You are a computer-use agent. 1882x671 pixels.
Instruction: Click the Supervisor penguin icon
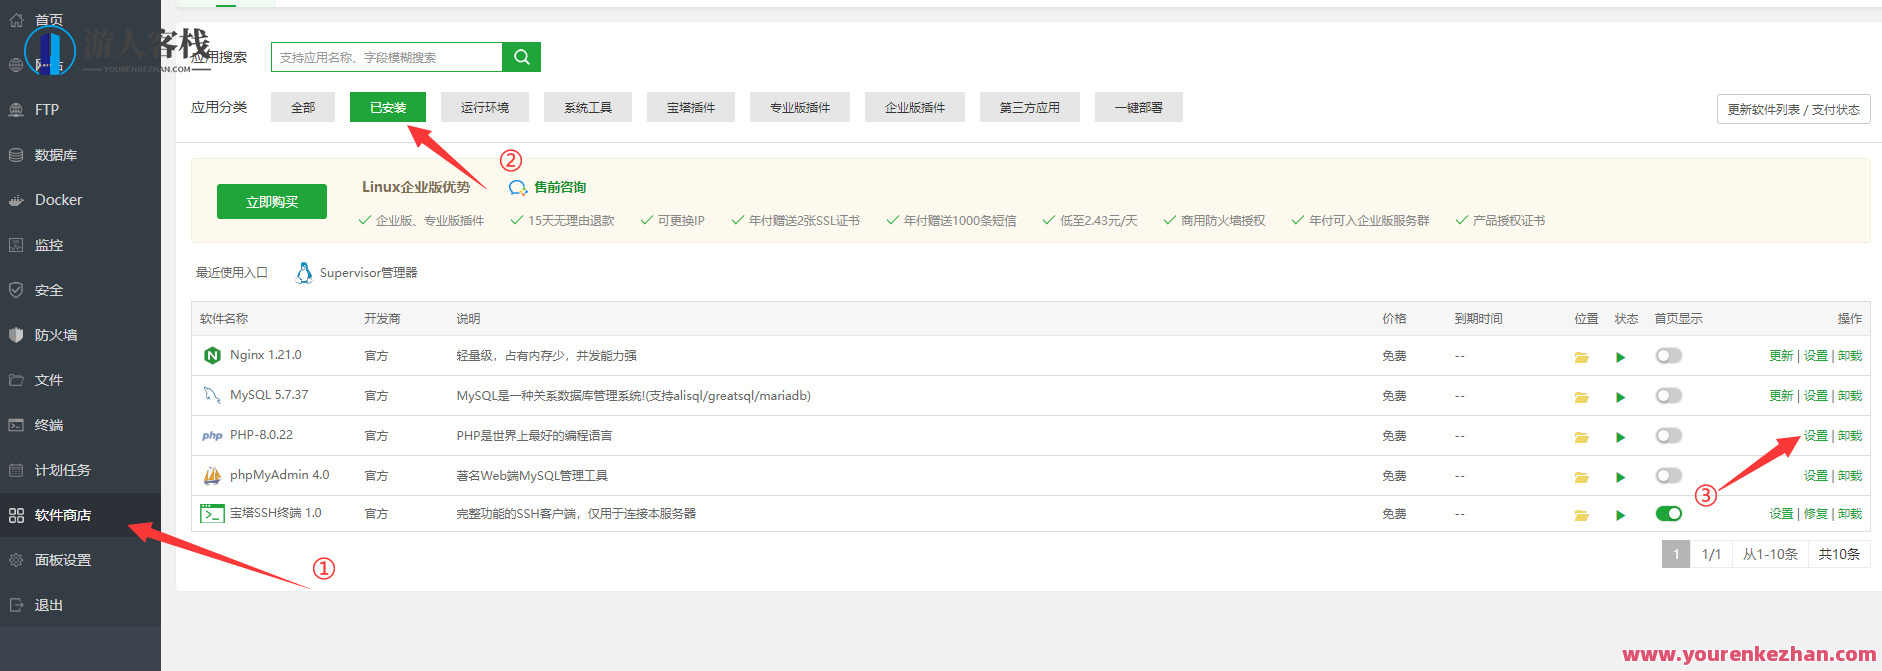(x=304, y=272)
